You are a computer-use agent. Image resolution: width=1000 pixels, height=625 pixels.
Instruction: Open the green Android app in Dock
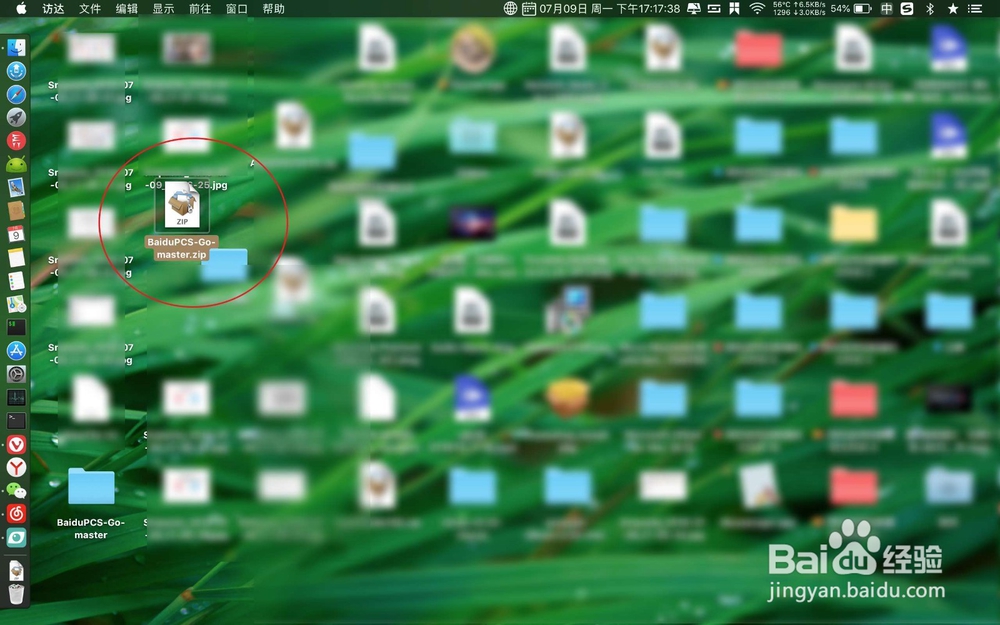click(x=16, y=165)
